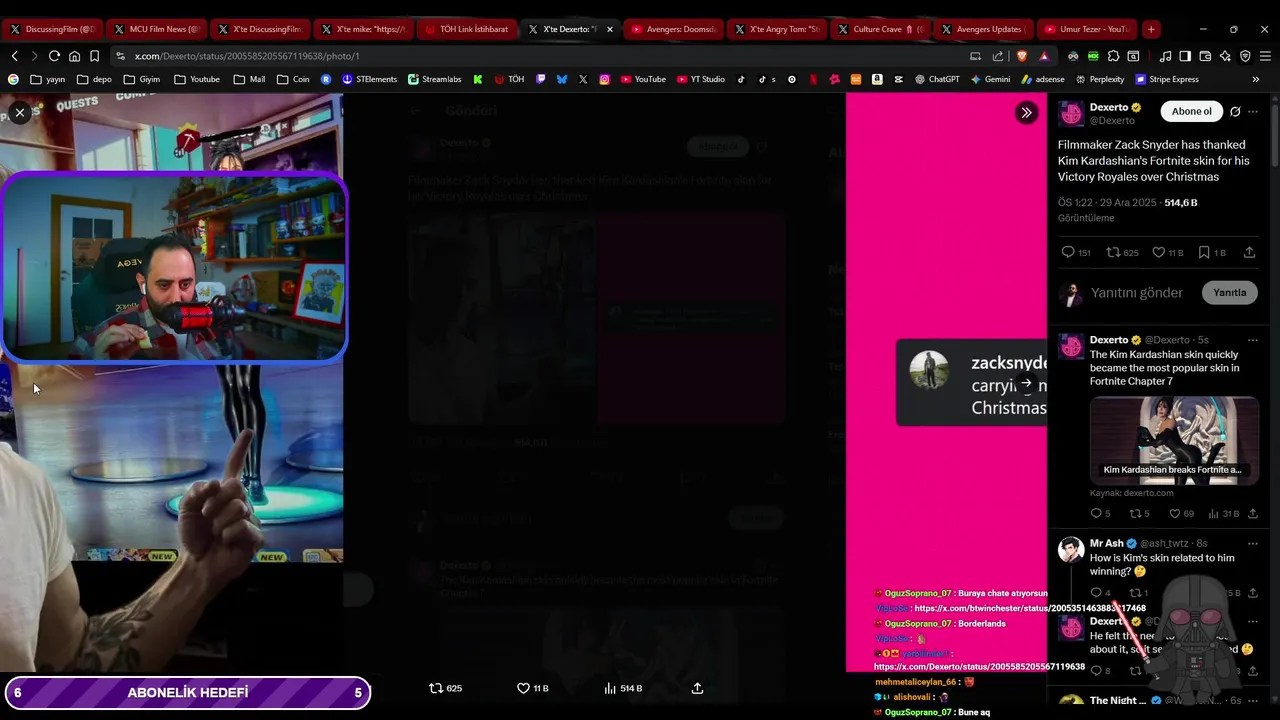Submit reply with Yanıtla button
The width and height of the screenshot is (1280, 720).
click(x=1229, y=293)
